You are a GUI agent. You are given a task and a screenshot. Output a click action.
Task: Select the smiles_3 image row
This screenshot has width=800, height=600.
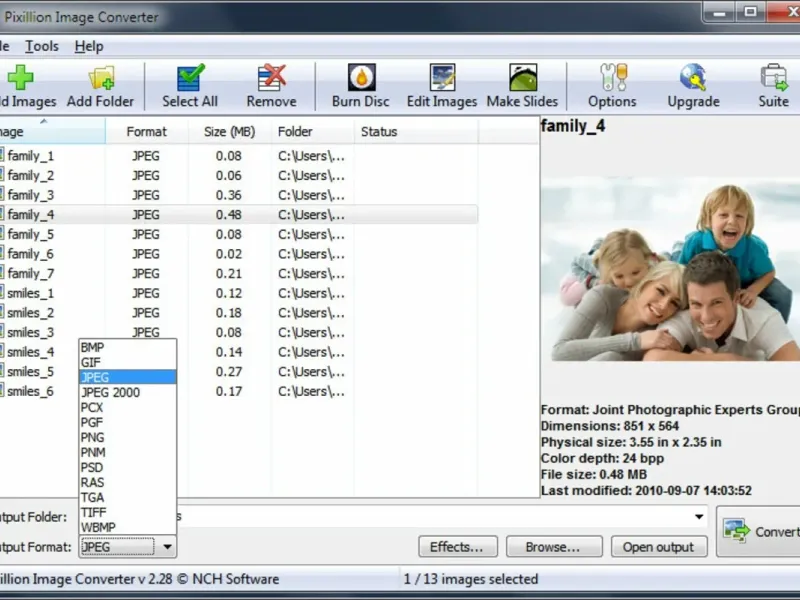coord(239,333)
